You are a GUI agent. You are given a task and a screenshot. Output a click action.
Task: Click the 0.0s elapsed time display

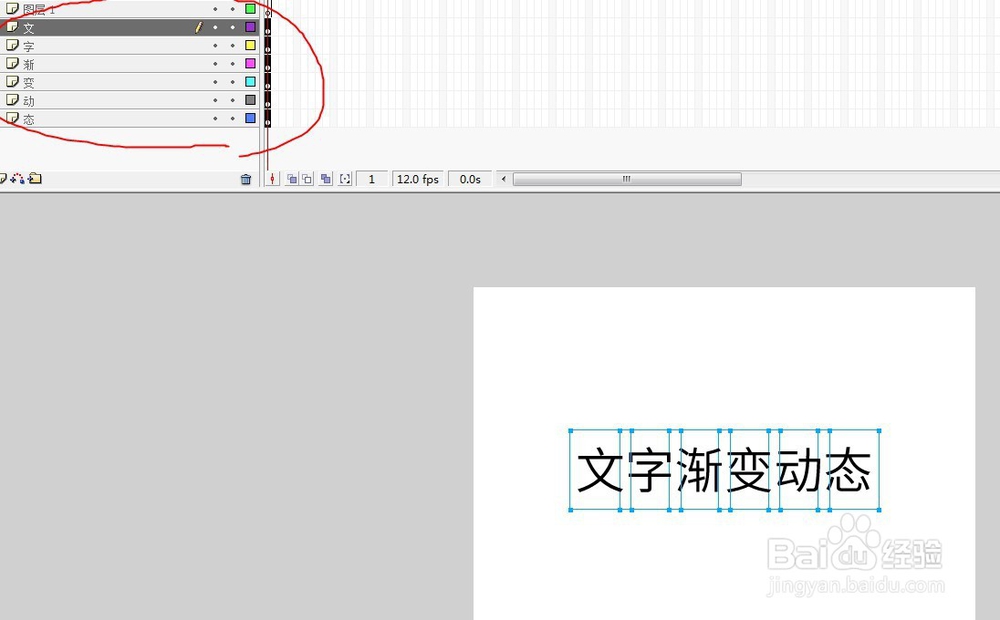tap(469, 179)
